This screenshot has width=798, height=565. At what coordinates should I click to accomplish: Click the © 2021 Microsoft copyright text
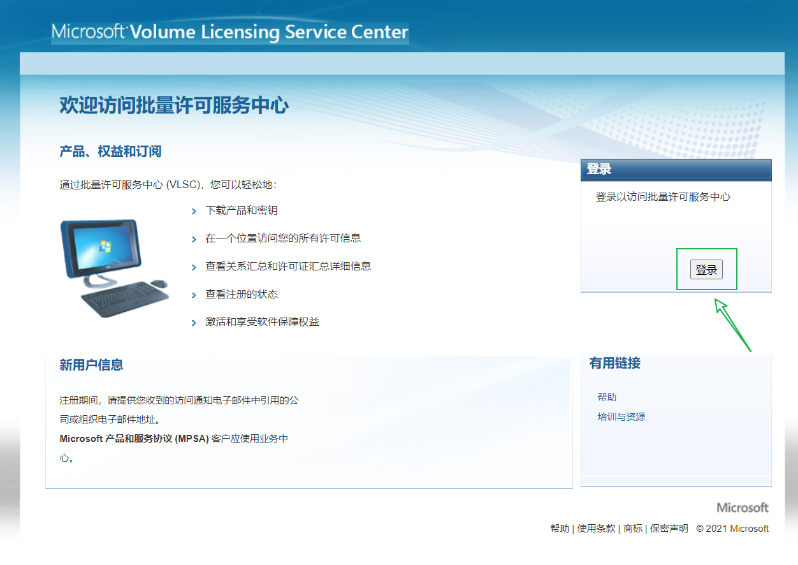[732, 528]
